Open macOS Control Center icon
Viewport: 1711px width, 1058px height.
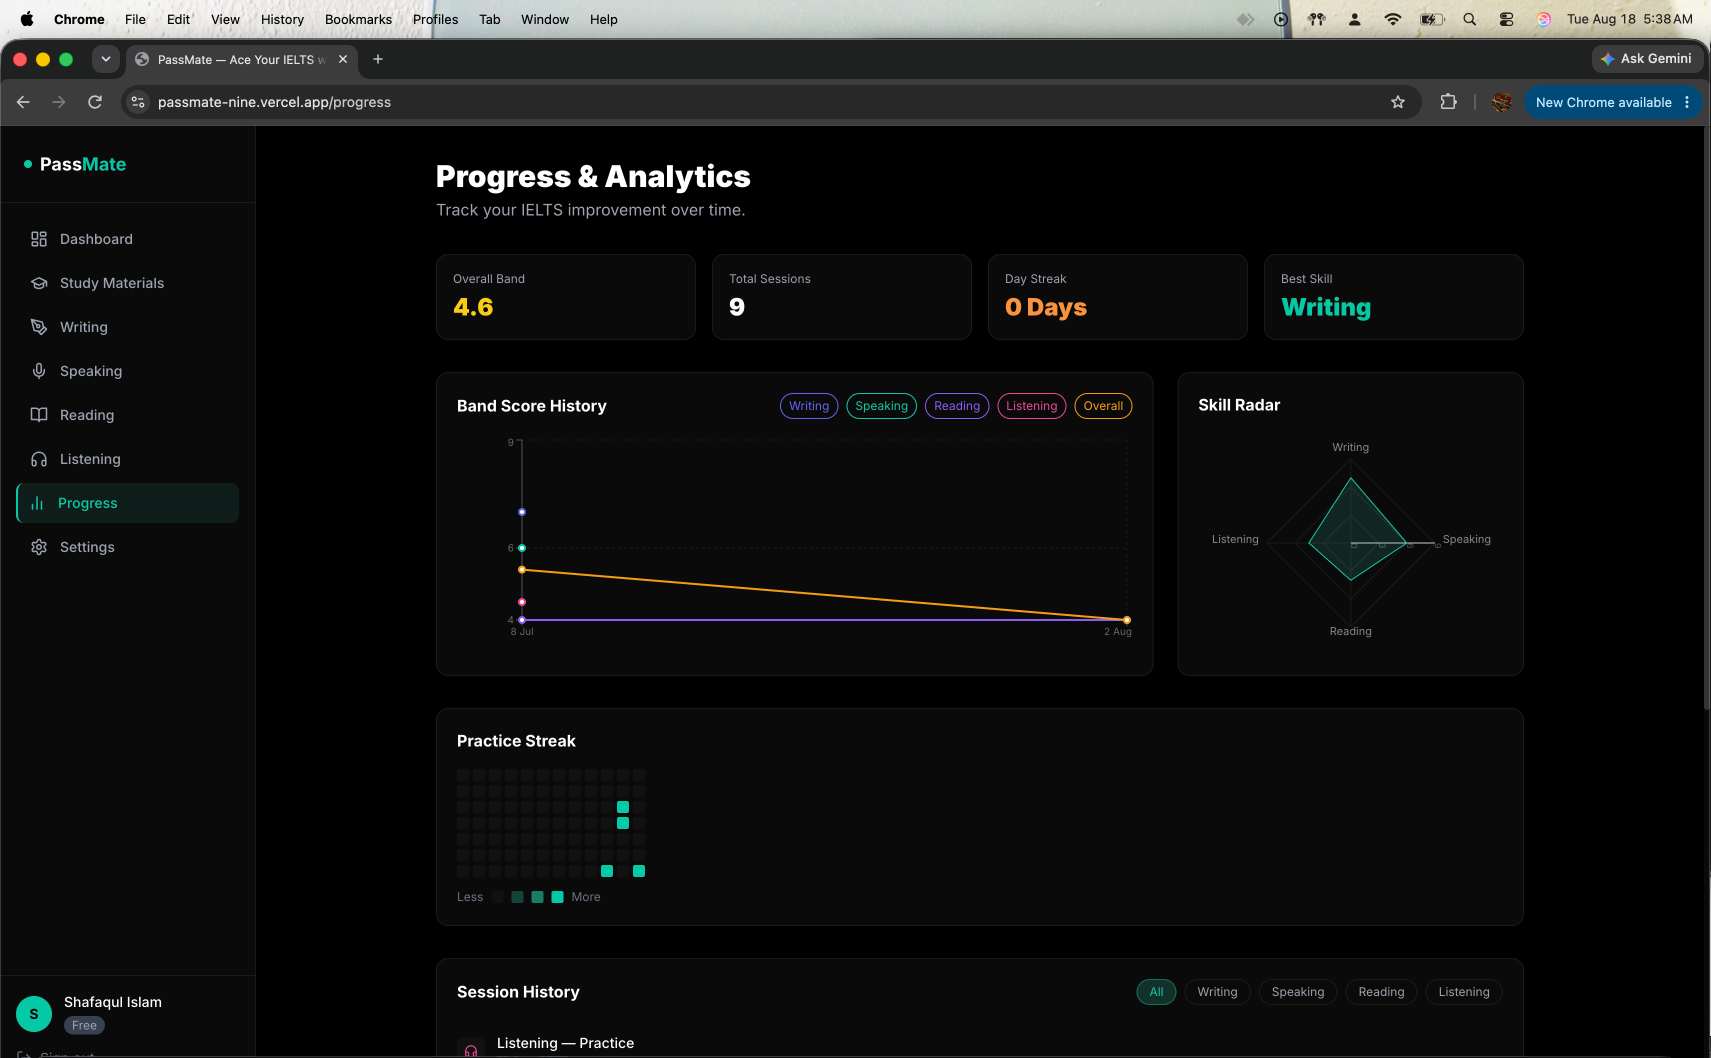(1506, 19)
